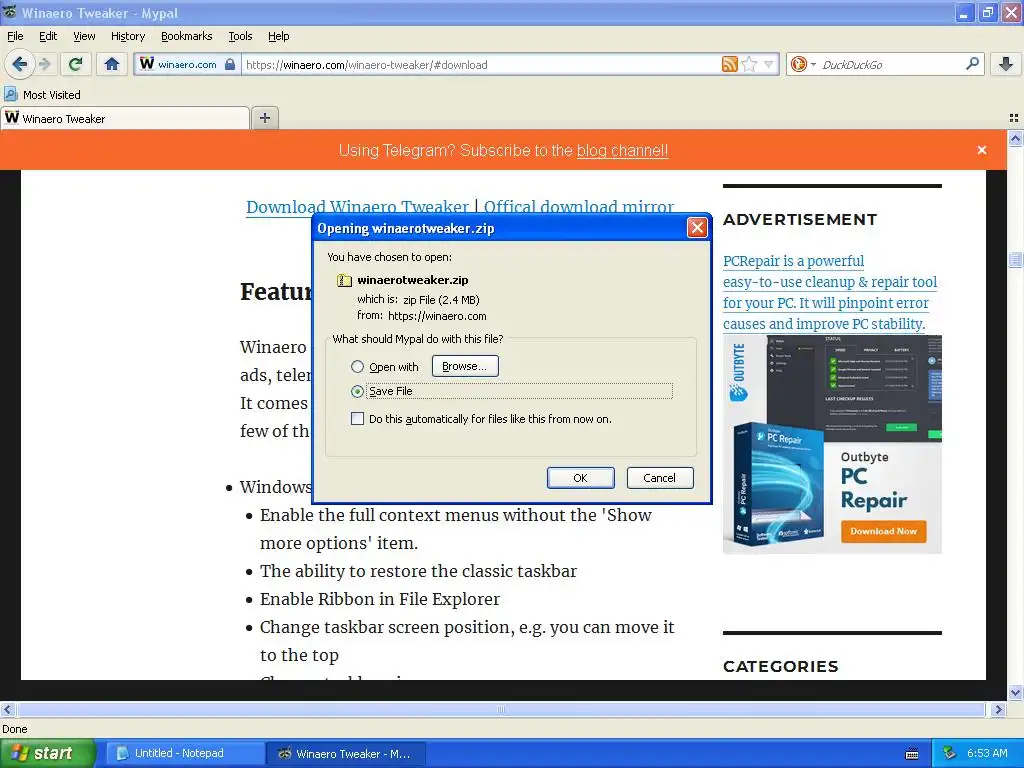Open the Edit menu
This screenshot has width=1024, height=768.
pyautogui.click(x=48, y=36)
